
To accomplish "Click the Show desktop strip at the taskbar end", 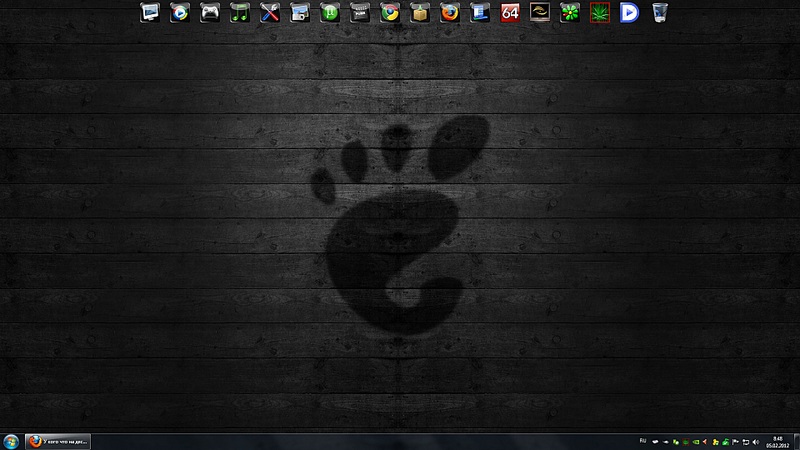I will click(x=796, y=442).
